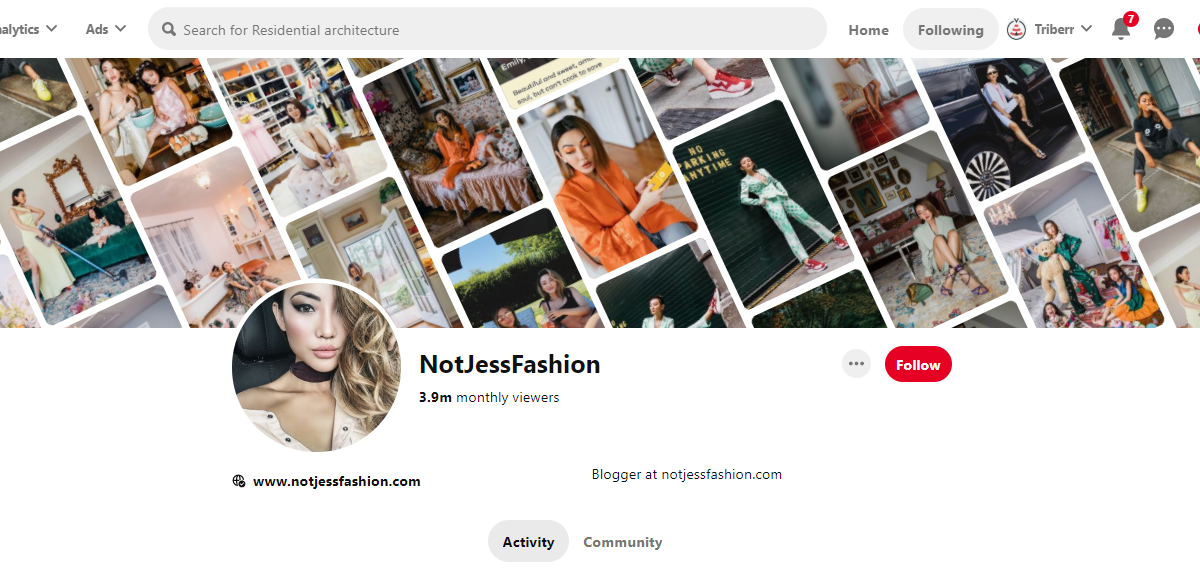
Task: Open the messages speech bubble
Action: pyautogui.click(x=1164, y=29)
